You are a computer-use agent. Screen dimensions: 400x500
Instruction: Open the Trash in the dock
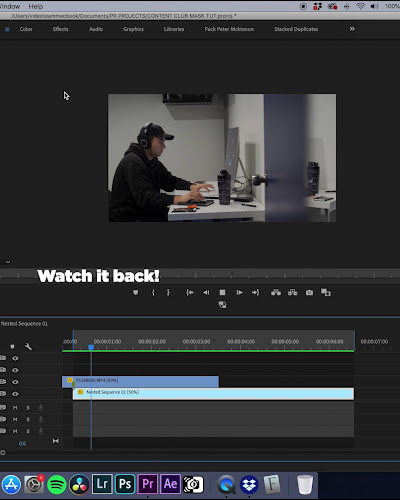[x=305, y=485]
